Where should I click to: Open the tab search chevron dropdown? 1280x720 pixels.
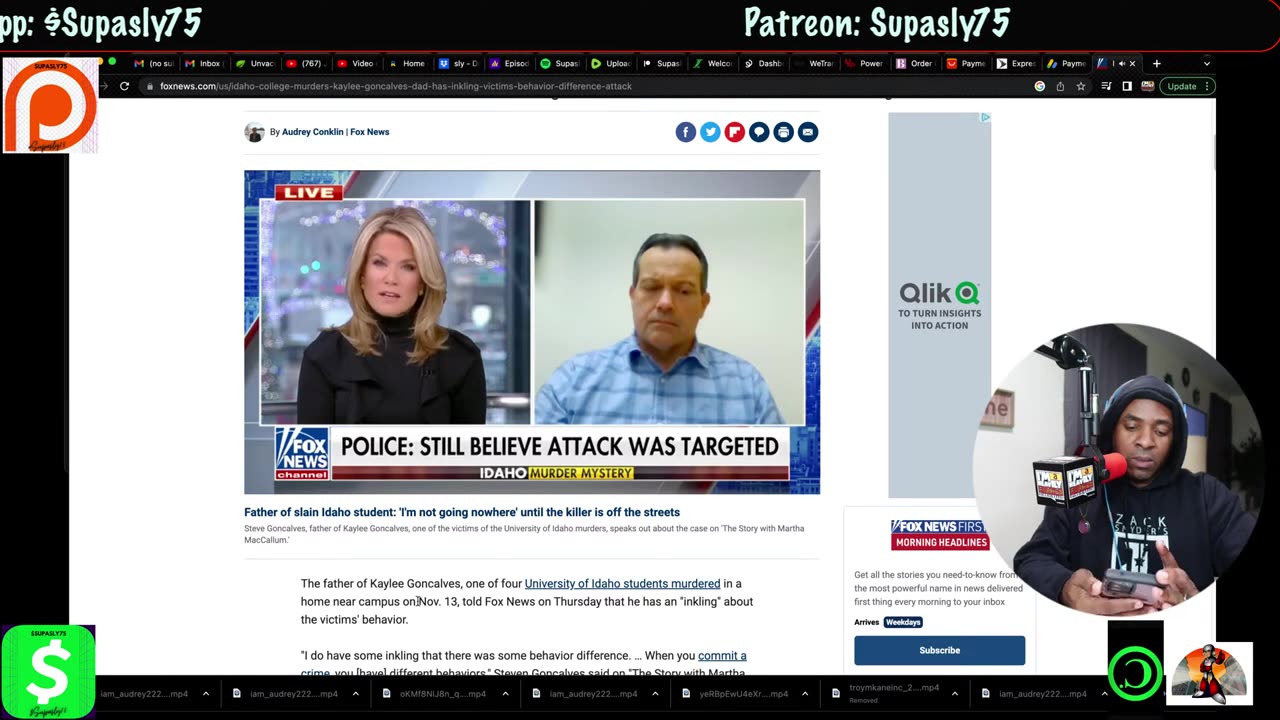click(1207, 63)
